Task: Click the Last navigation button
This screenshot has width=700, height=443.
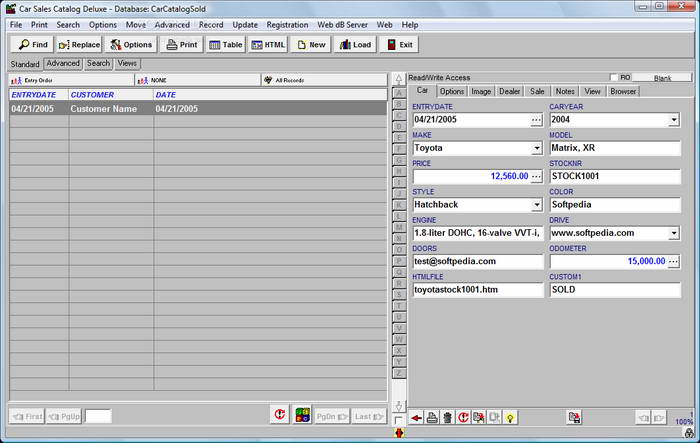Action: pos(369,417)
